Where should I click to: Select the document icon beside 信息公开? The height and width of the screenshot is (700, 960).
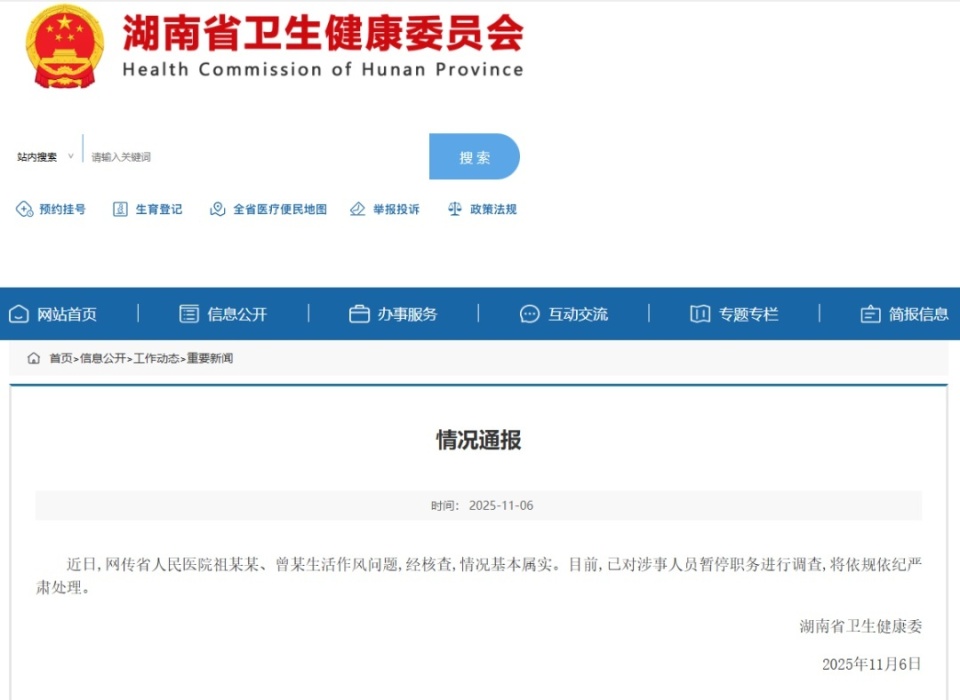tap(187, 313)
